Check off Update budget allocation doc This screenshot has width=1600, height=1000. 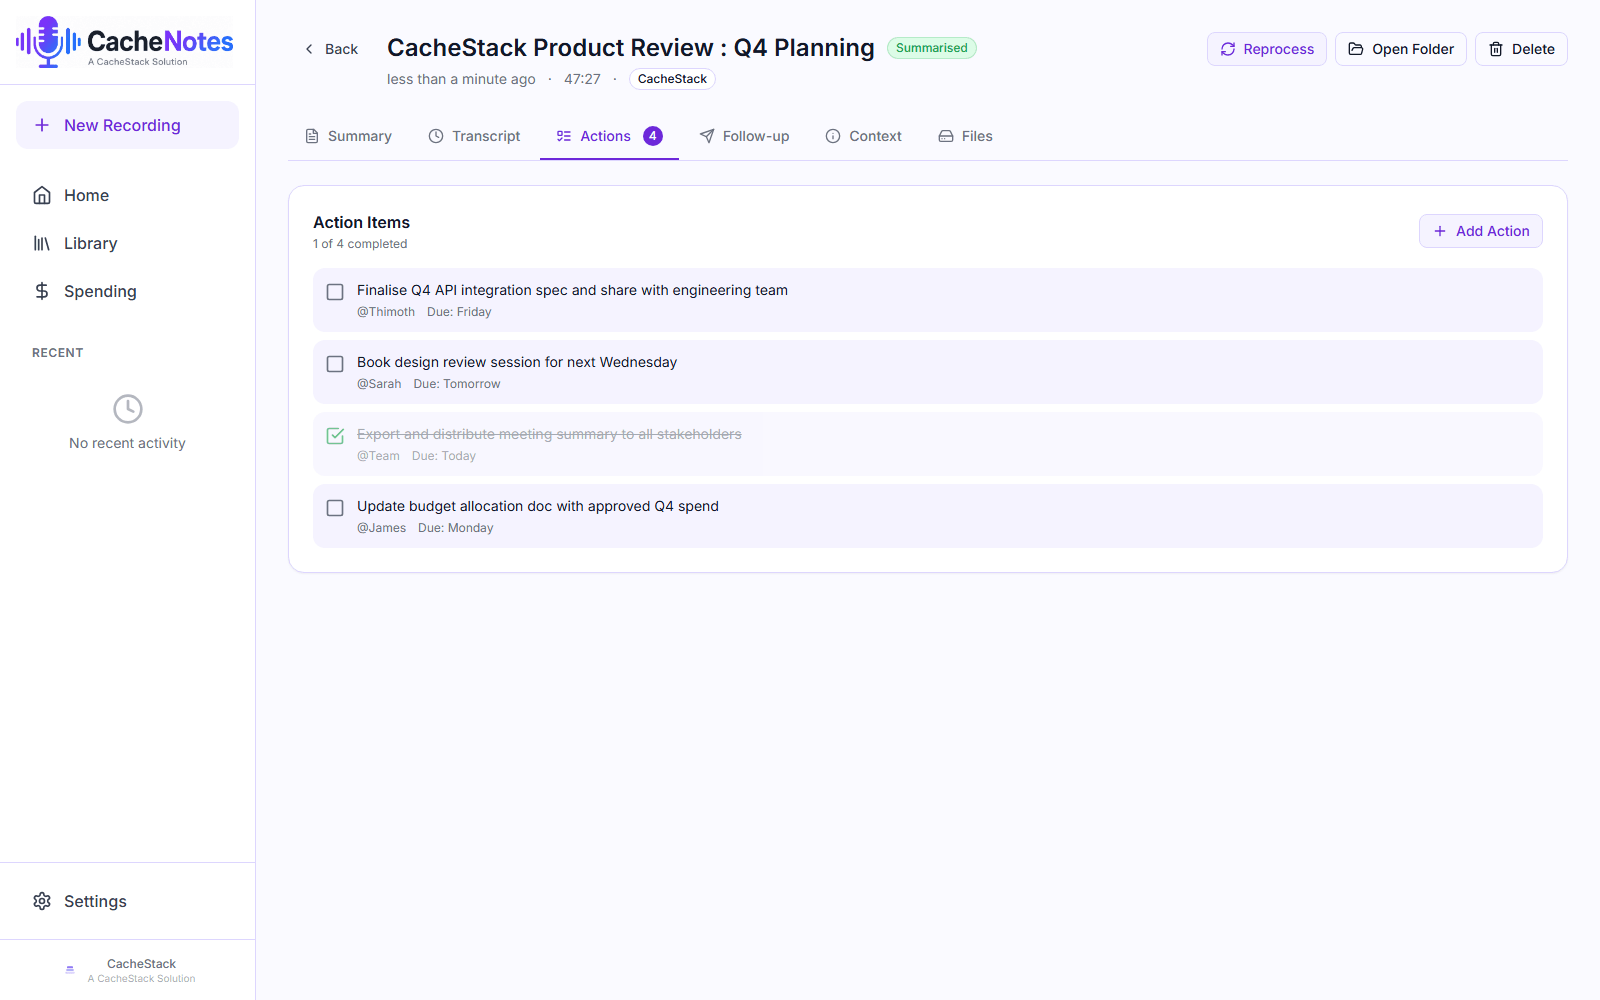pos(335,508)
